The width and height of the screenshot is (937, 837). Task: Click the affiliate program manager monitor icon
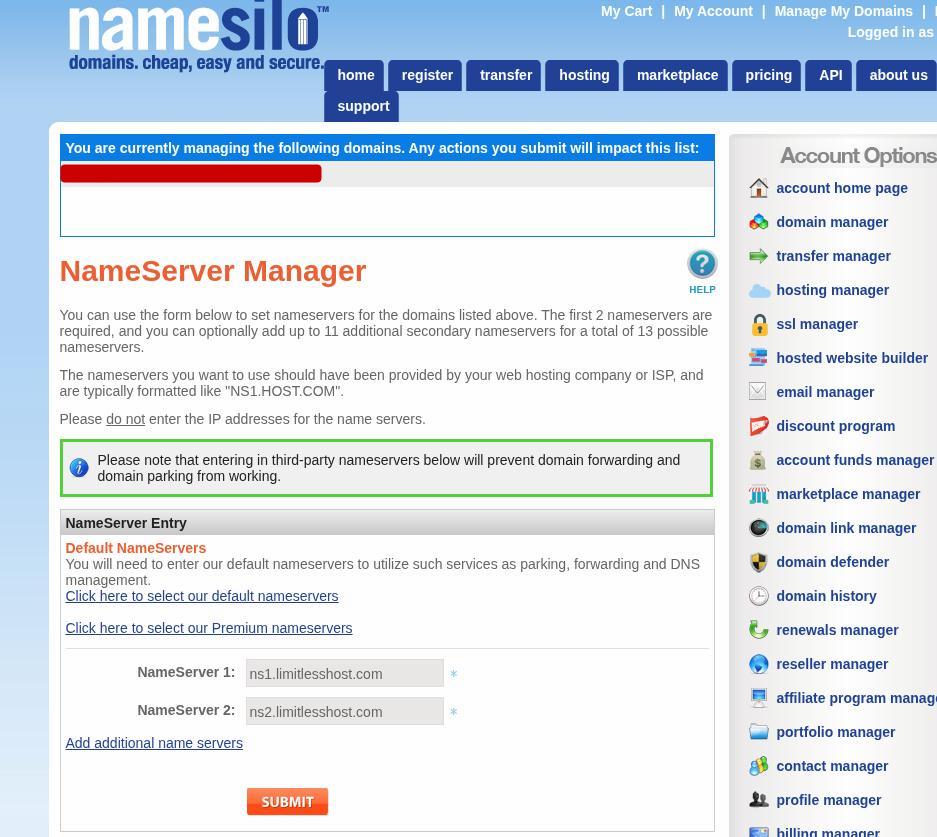(x=758, y=698)
